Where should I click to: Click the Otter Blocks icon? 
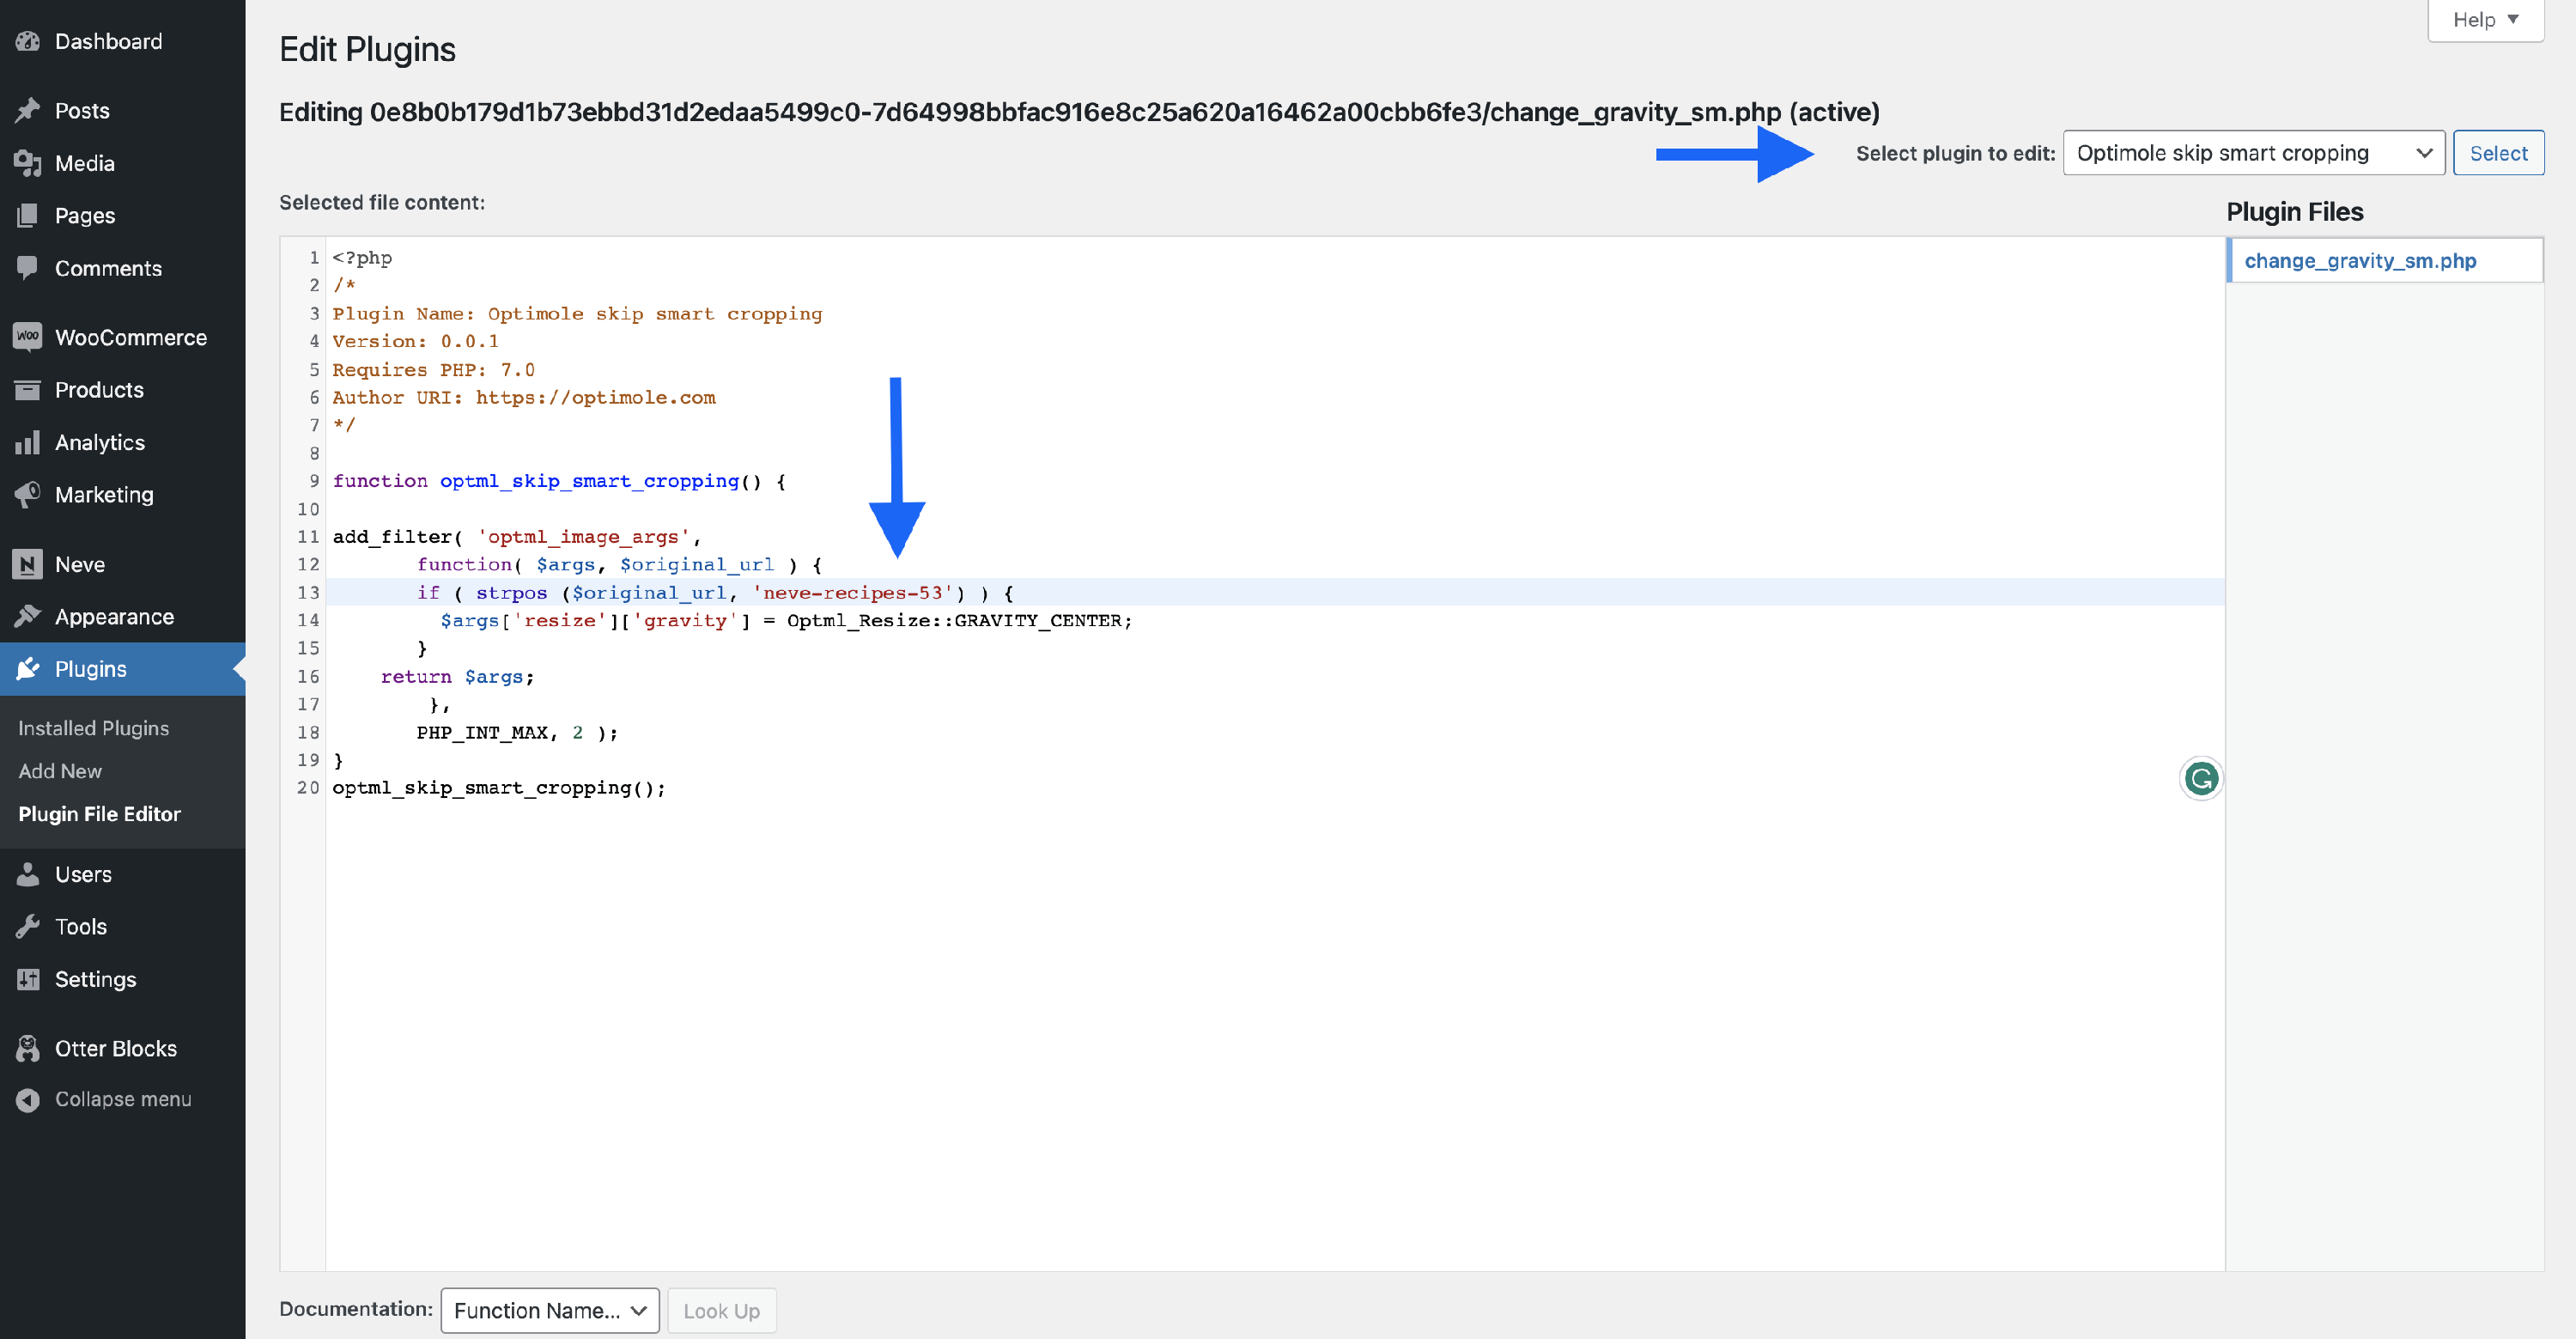28,1048
